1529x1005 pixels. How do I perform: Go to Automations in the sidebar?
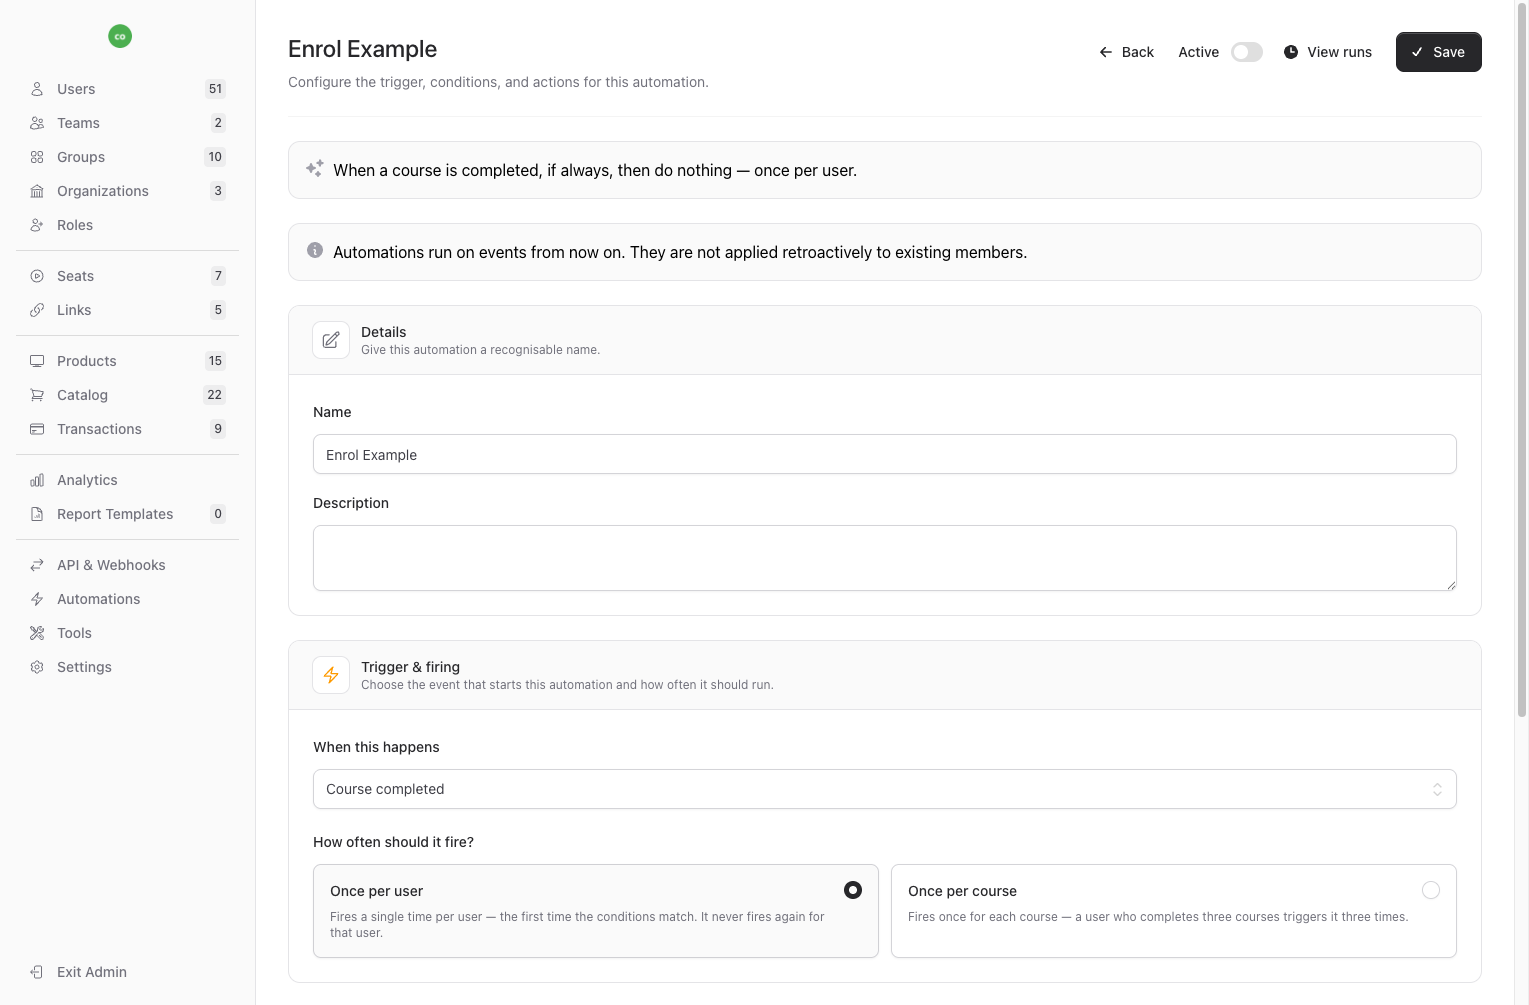coord(128,599)
